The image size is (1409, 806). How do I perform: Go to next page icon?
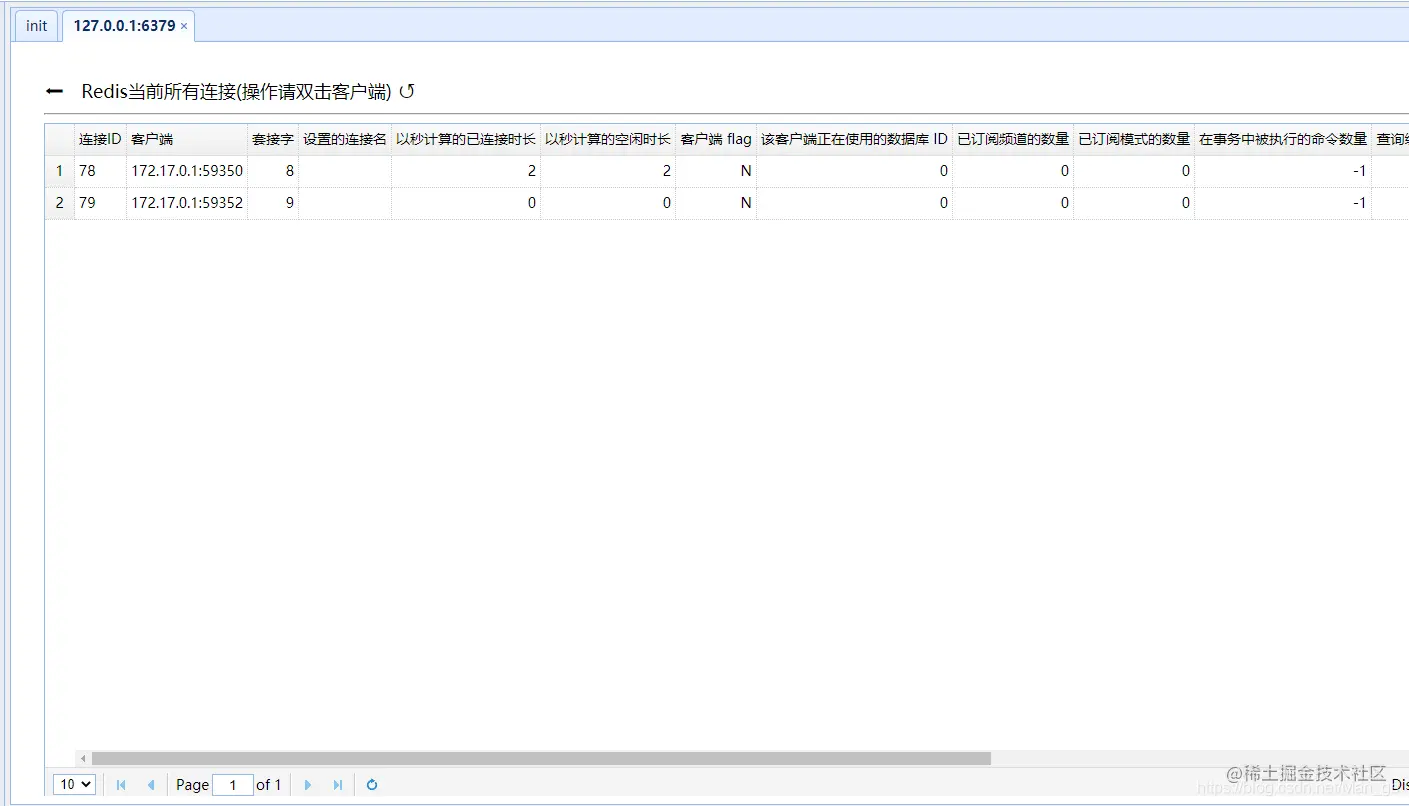(308, 785)
